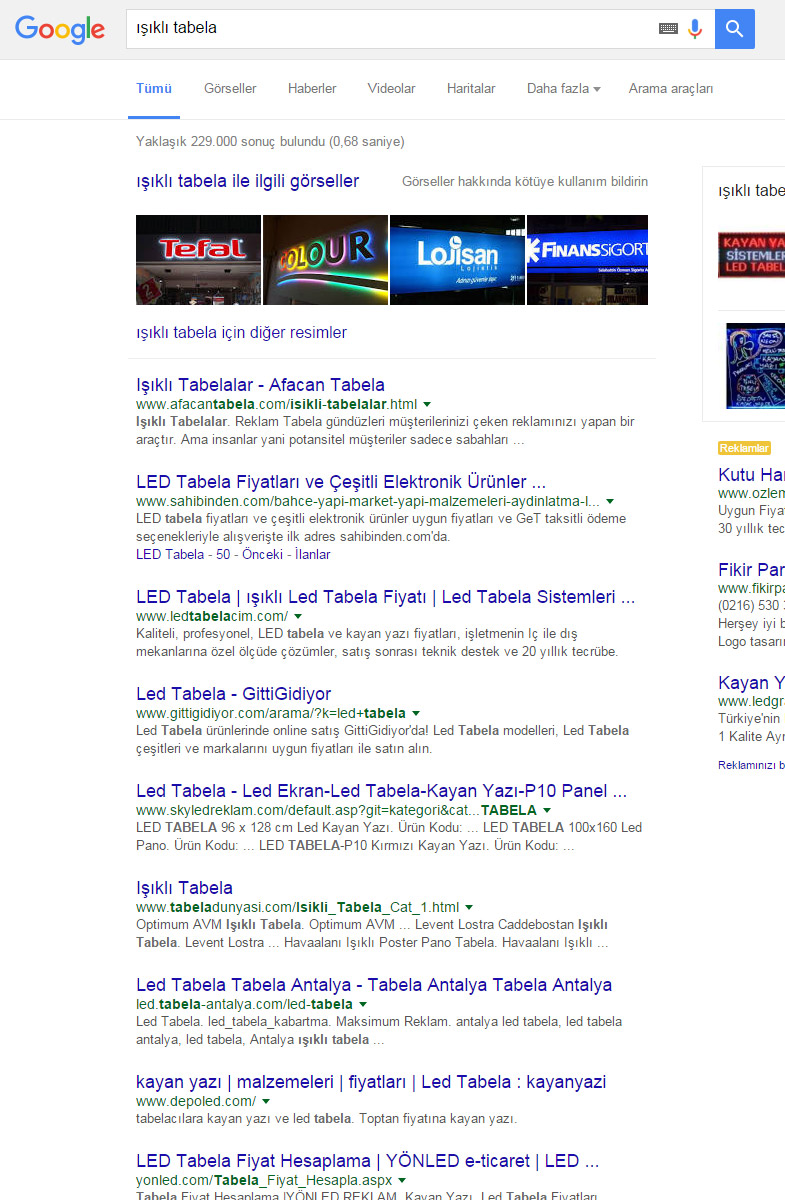785x1200 pixels.
Task: Switch to the Haberler tab
Action: click(x=312, y=89)
